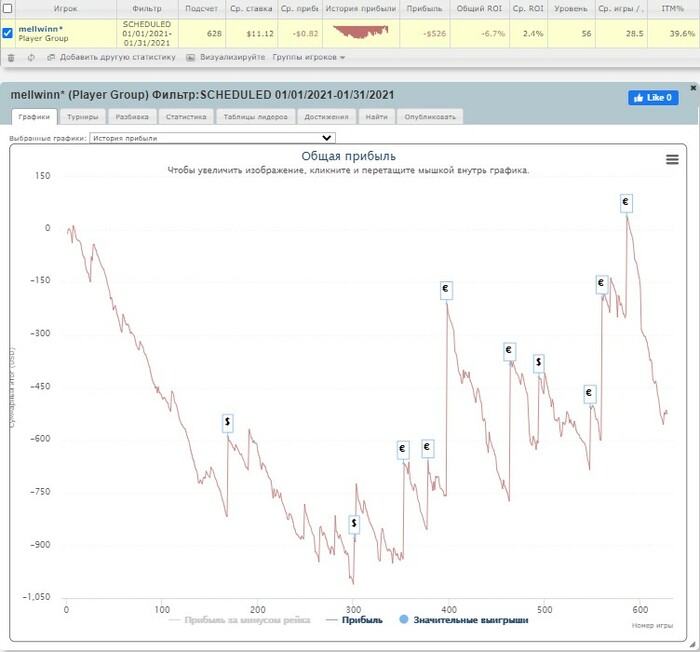Toggle the select-all checkbox in table header

point(8,8)
